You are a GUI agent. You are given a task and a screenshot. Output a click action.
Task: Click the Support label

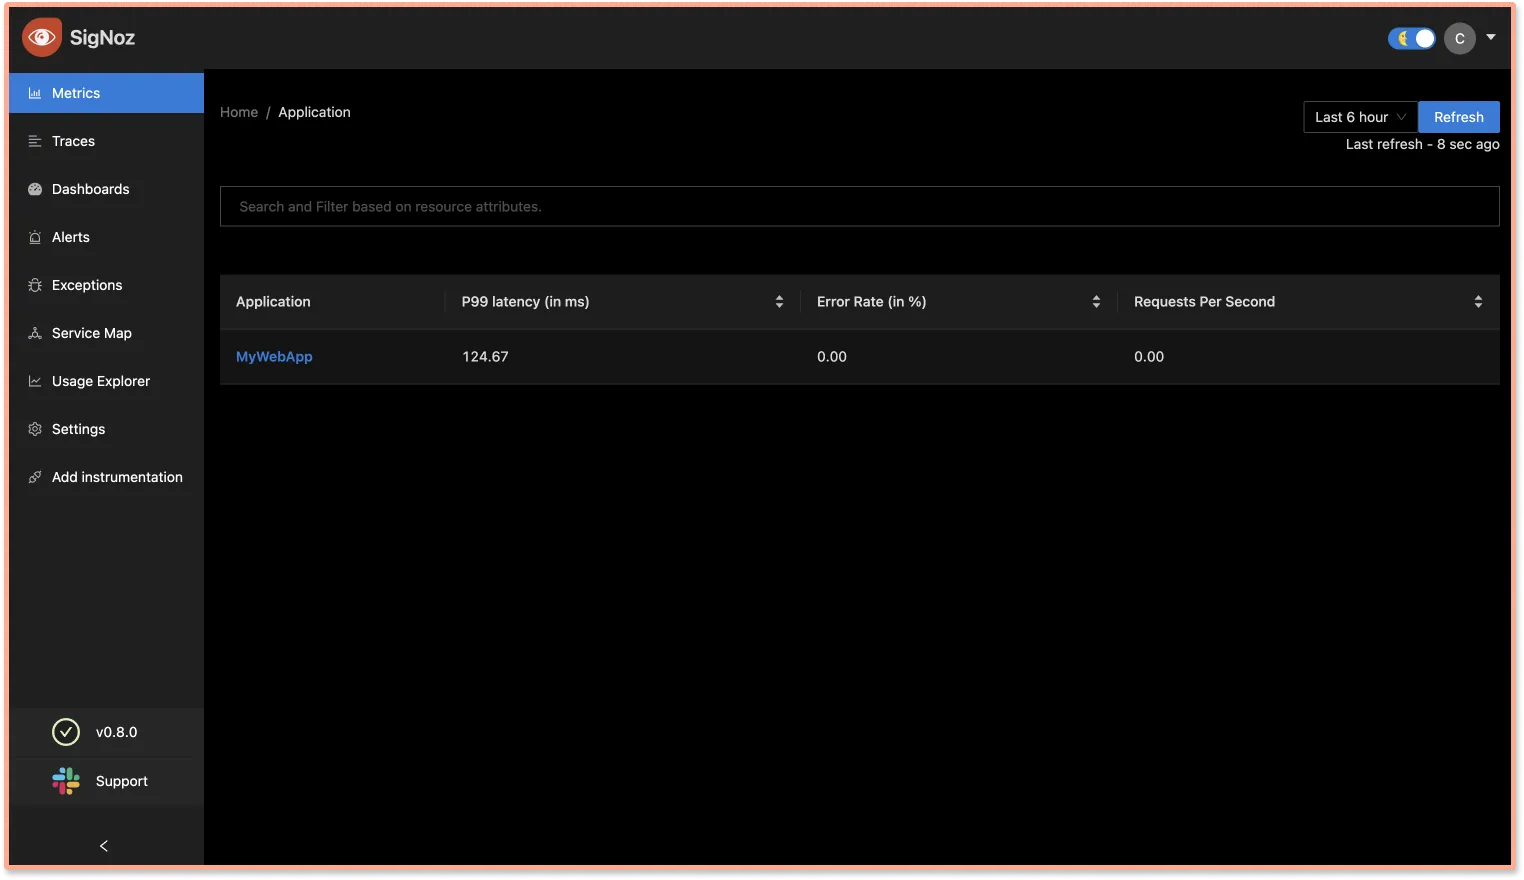[x=122, y=781]
